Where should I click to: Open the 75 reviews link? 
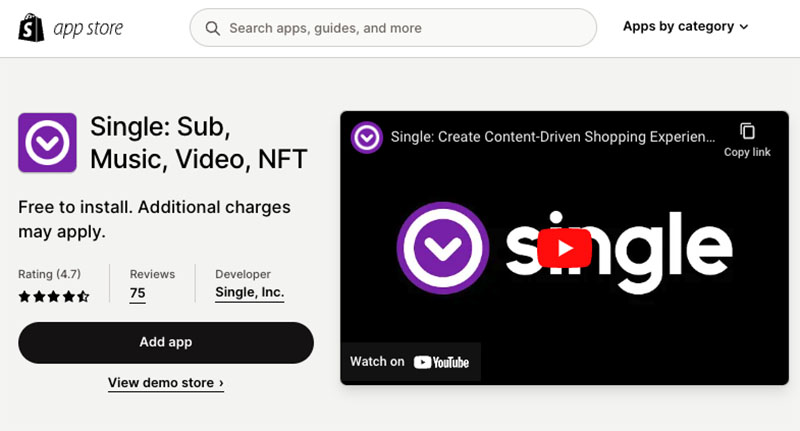pos(137,293)
